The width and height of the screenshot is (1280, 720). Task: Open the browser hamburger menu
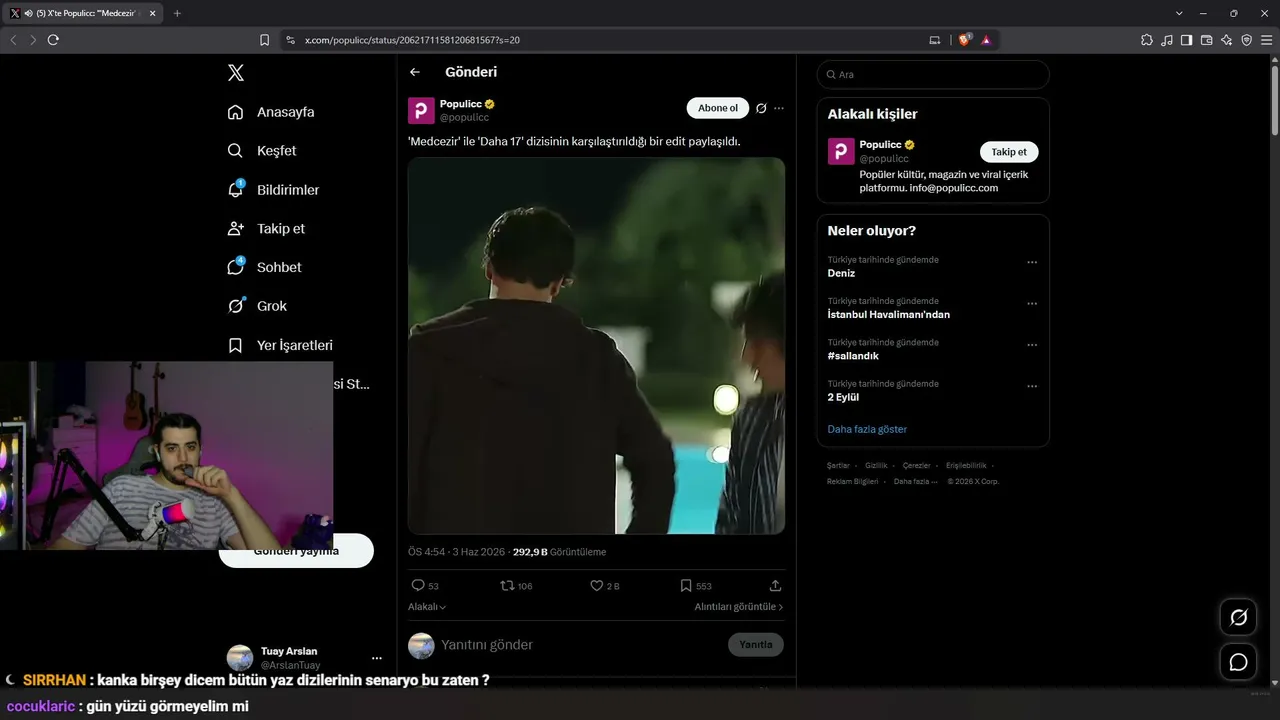click(1266, 40)
